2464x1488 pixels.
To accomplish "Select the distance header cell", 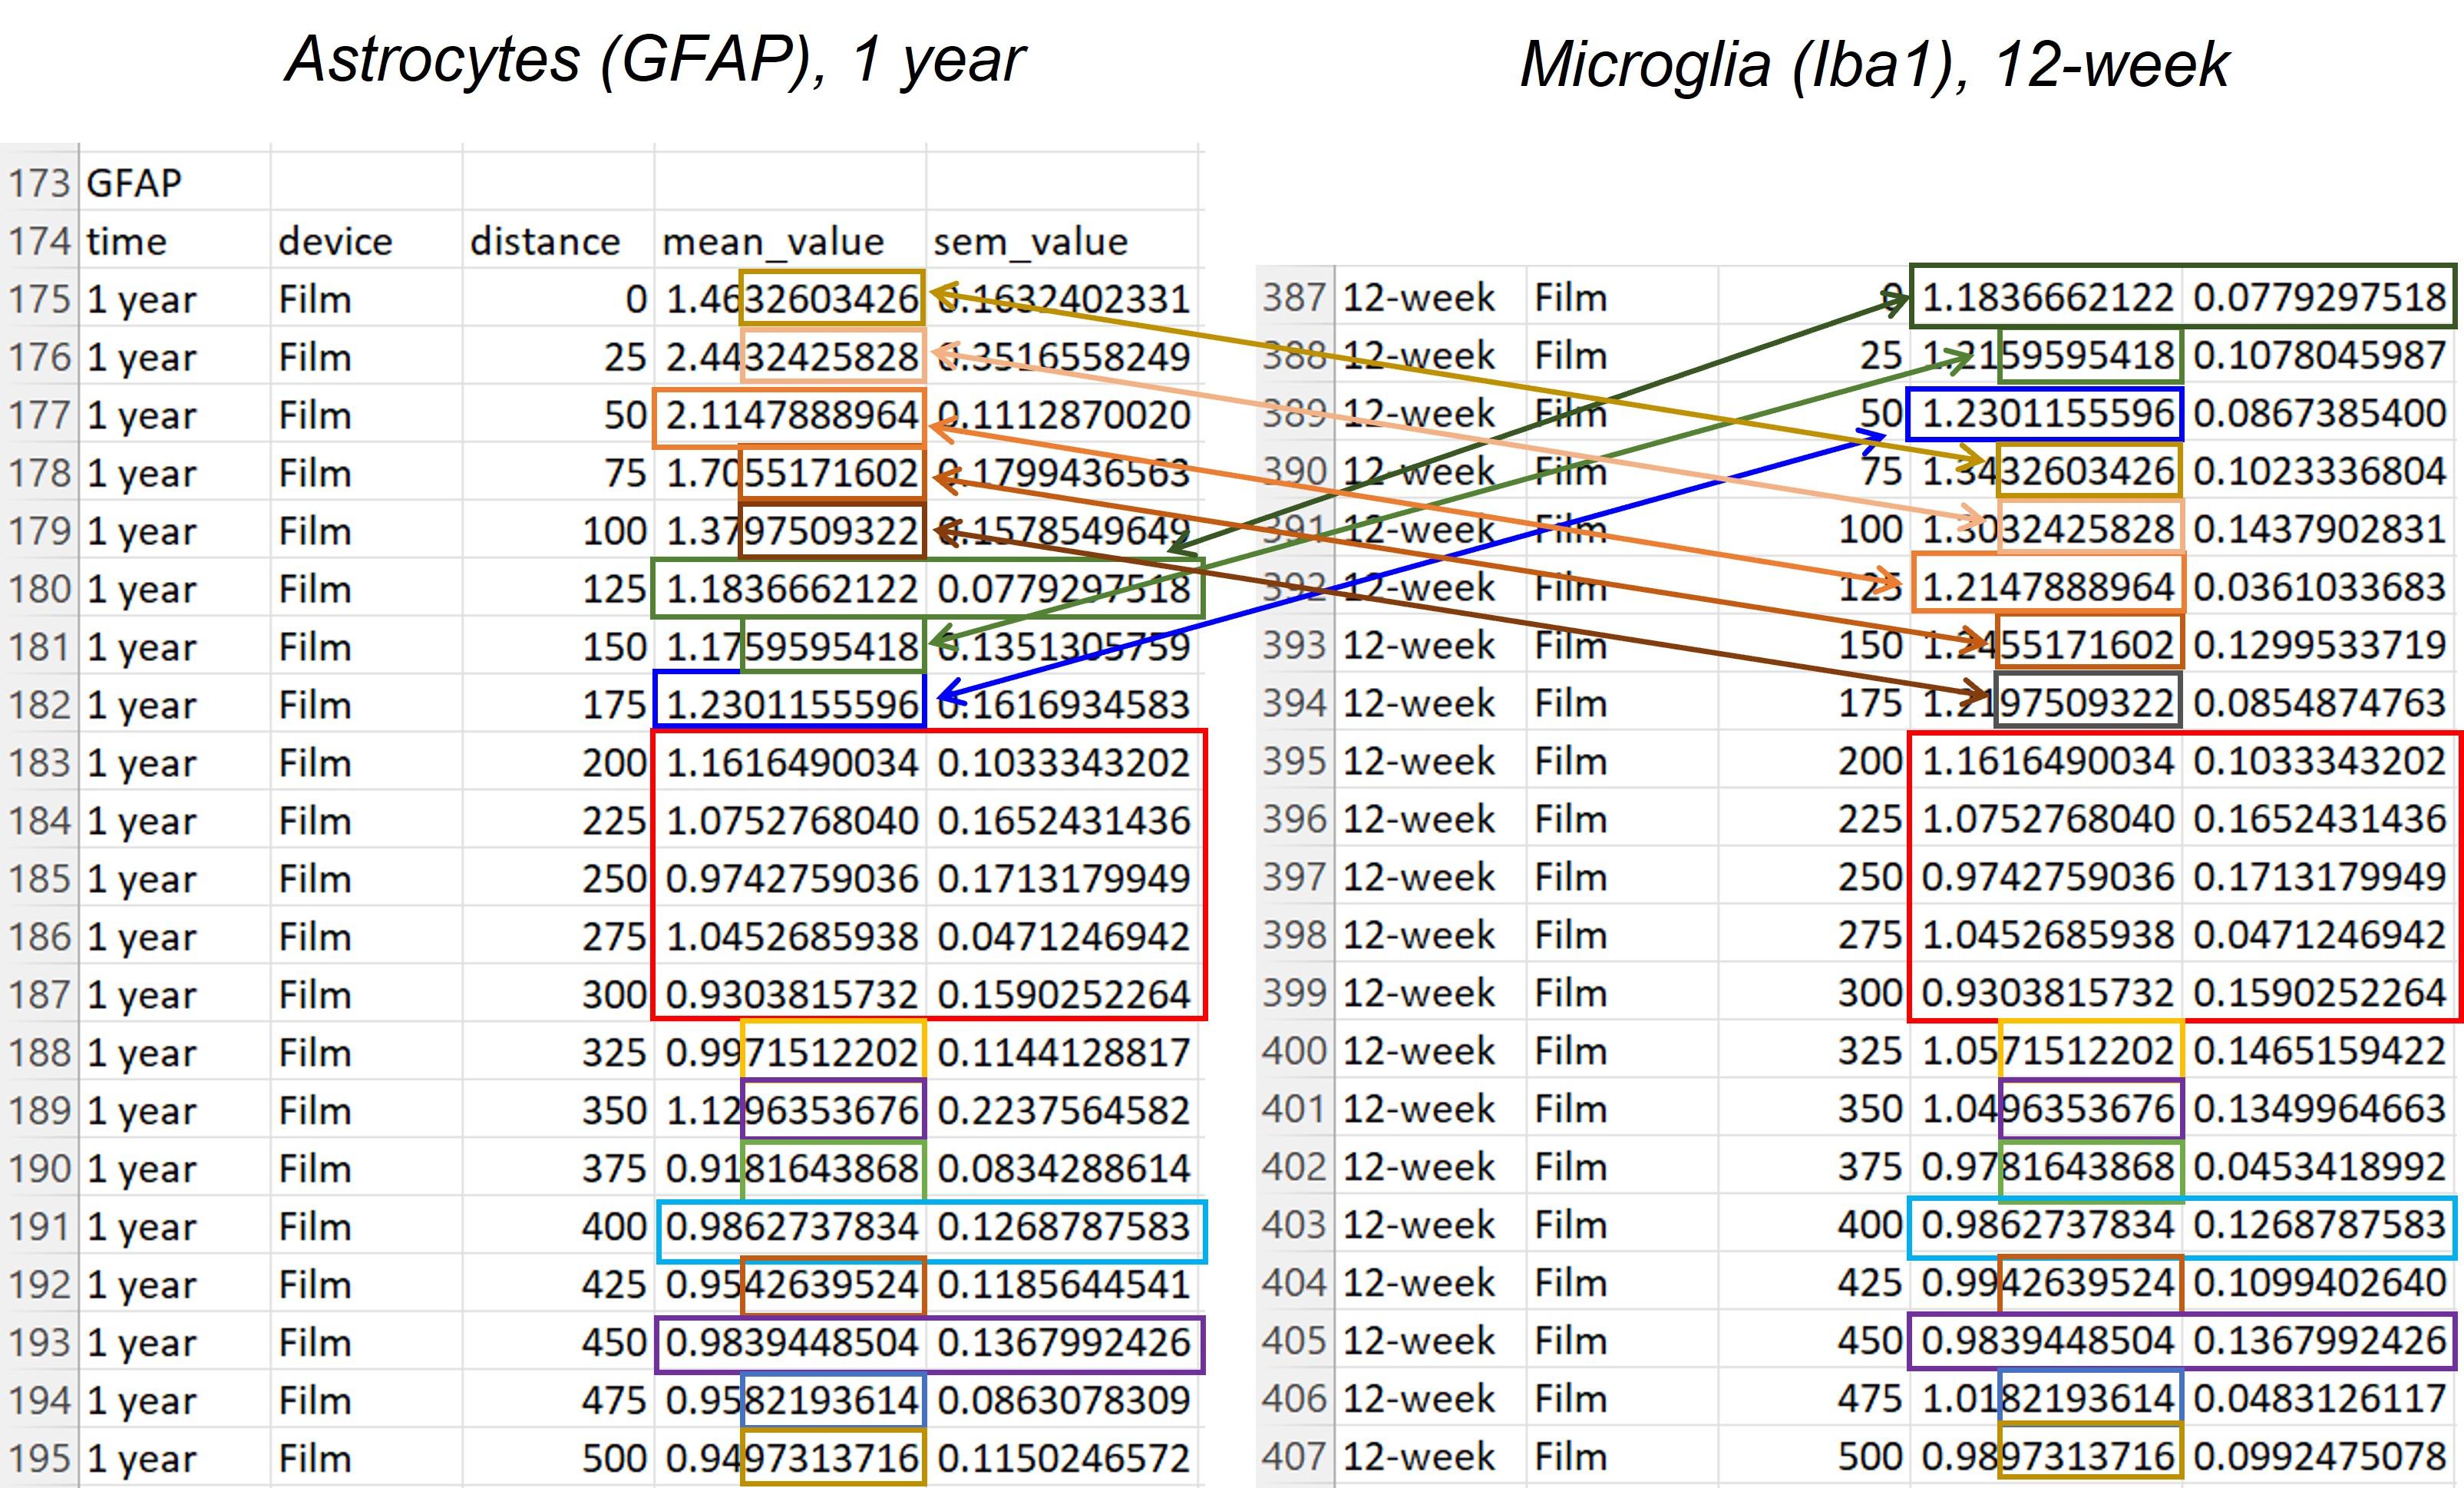I will pos(545,241).
